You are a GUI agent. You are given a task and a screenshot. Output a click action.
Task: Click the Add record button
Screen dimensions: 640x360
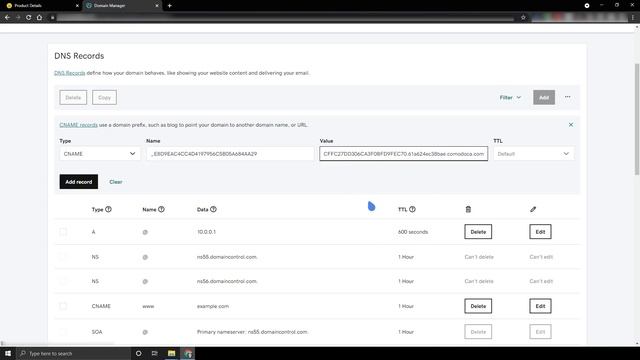click(x=79, y=182)
